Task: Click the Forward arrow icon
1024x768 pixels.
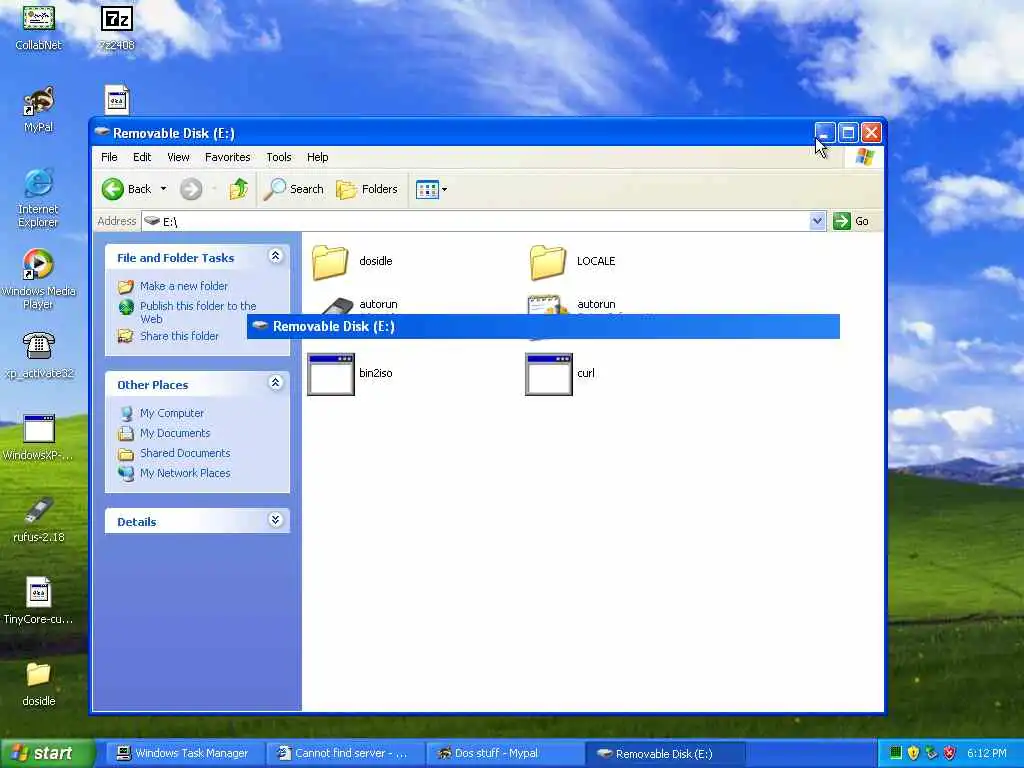Action: coord(191,189)
